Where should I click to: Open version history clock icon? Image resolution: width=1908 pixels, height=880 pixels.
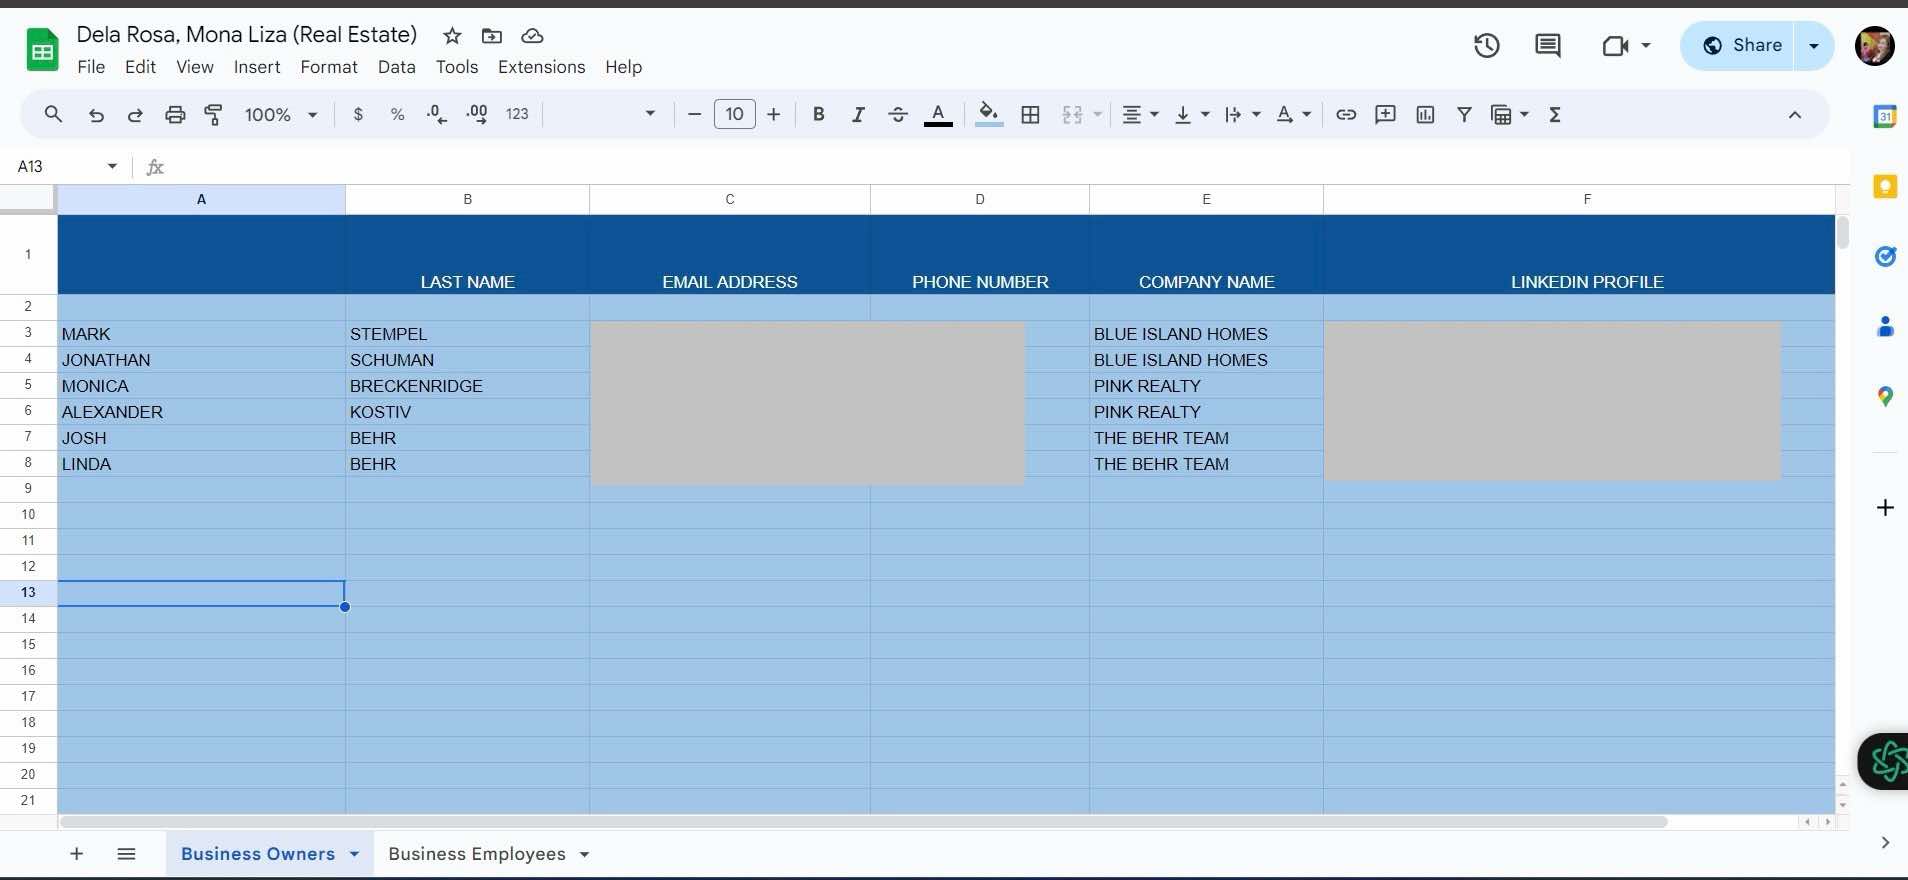coord(1486,46)
